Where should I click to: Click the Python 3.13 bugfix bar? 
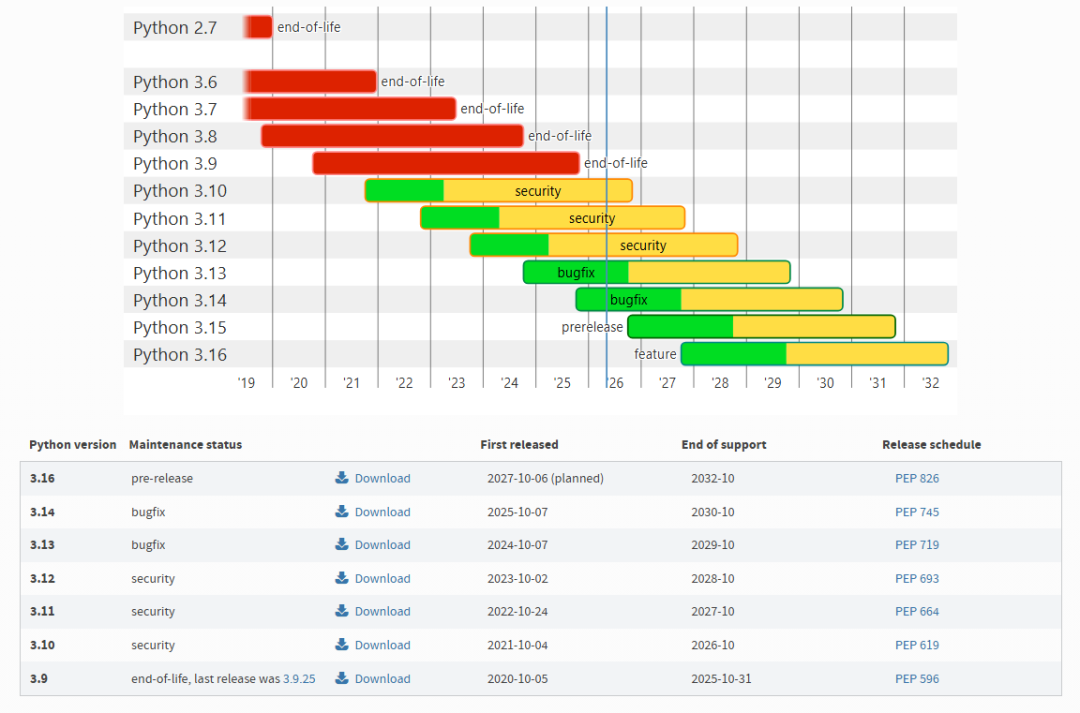[656, 273]
